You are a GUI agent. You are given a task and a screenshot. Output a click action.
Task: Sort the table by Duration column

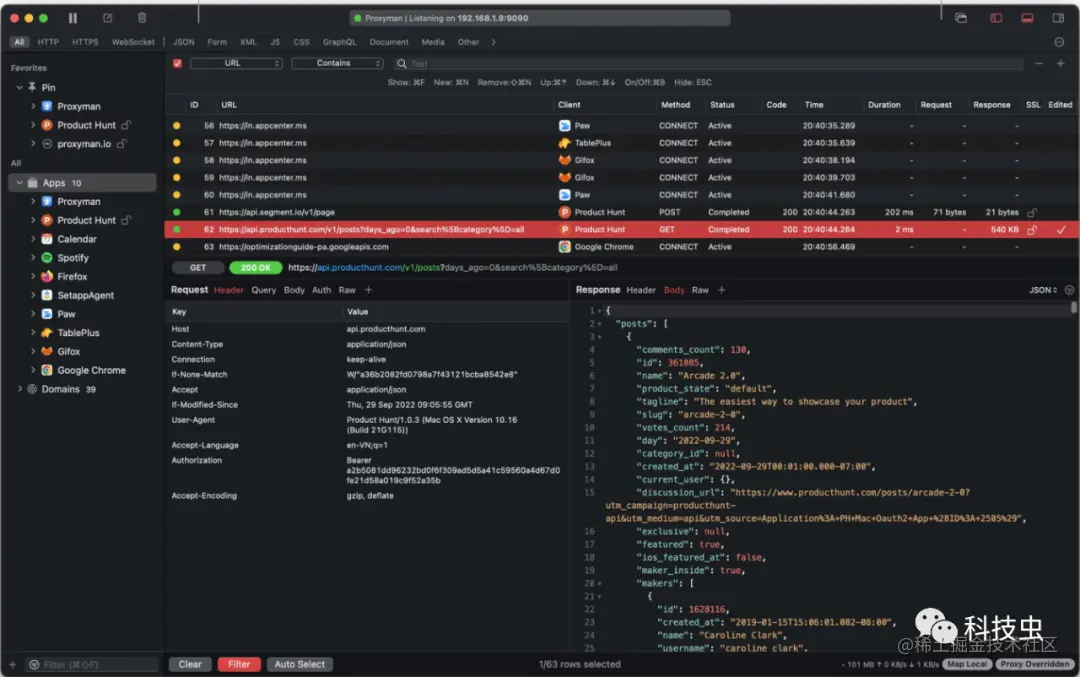click(x=884, y=105)
